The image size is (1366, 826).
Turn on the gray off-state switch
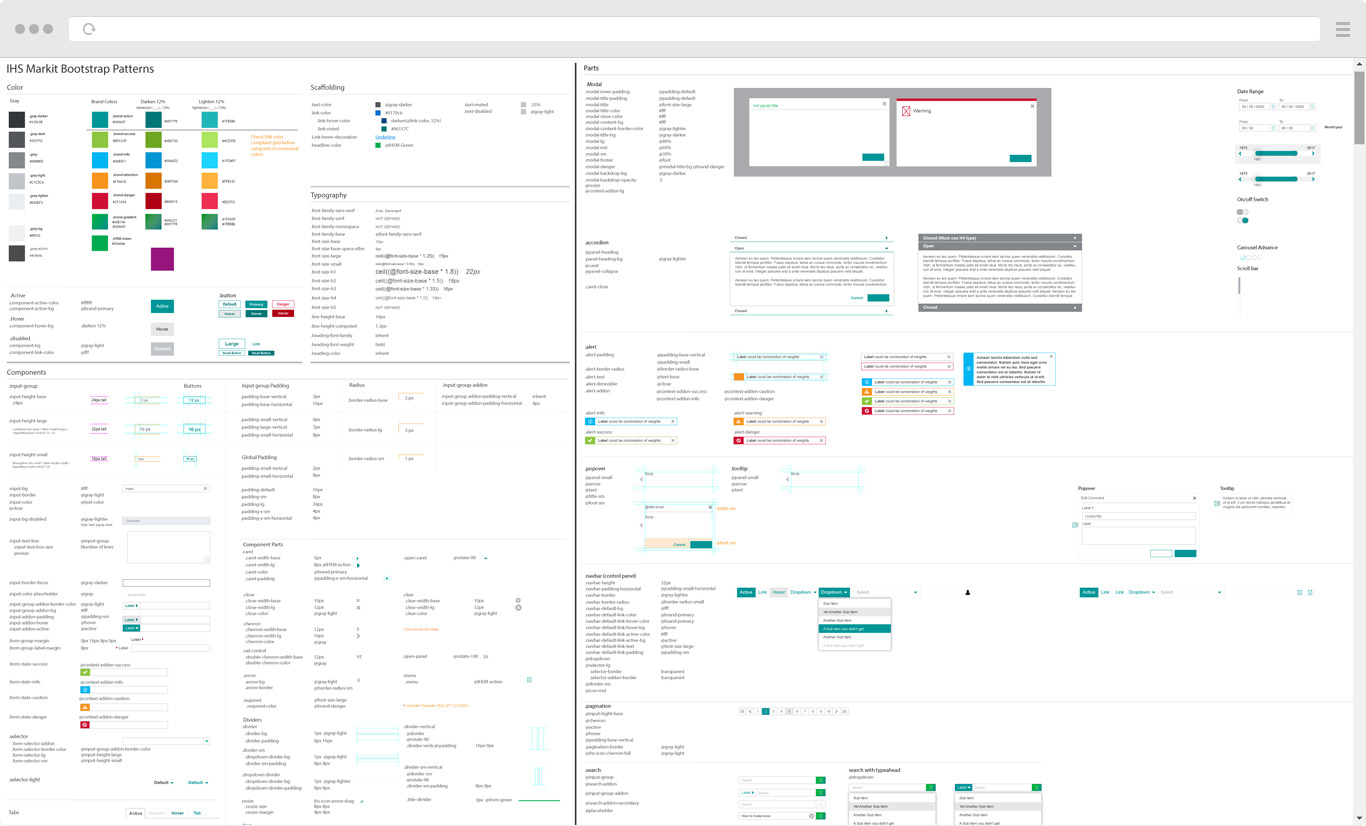tap(1242, 212)
